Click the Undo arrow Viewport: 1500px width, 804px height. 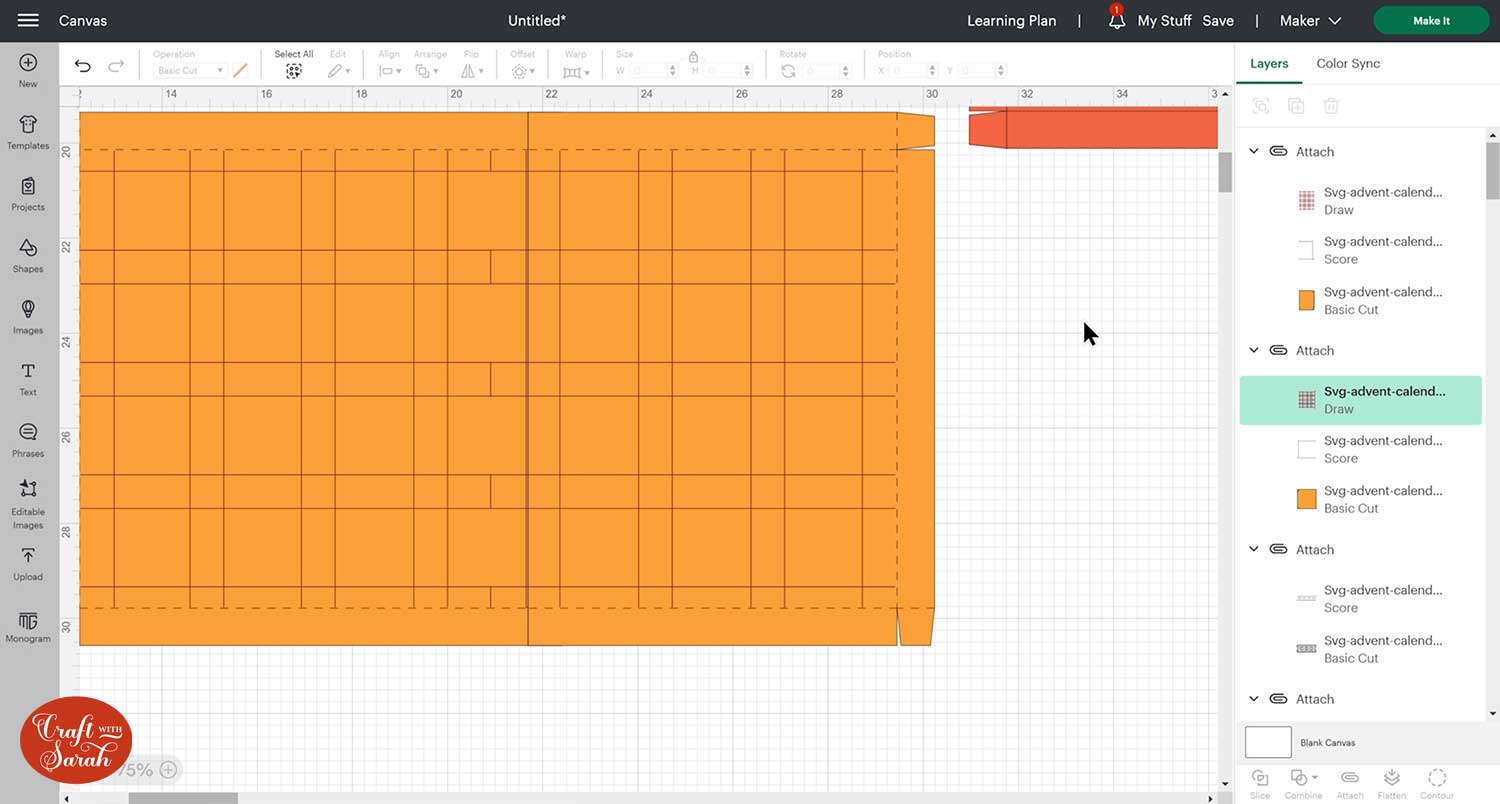tap(83, 67)
